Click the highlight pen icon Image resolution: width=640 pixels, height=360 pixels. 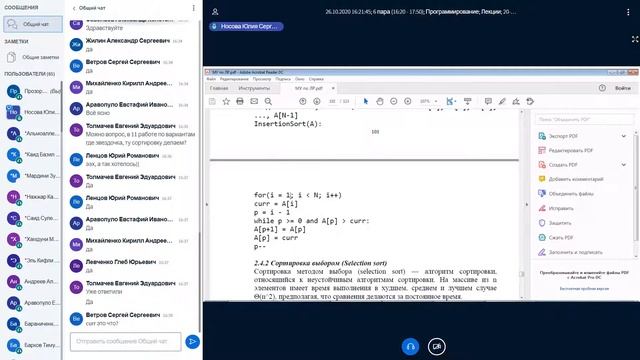[x=502, y=102]
